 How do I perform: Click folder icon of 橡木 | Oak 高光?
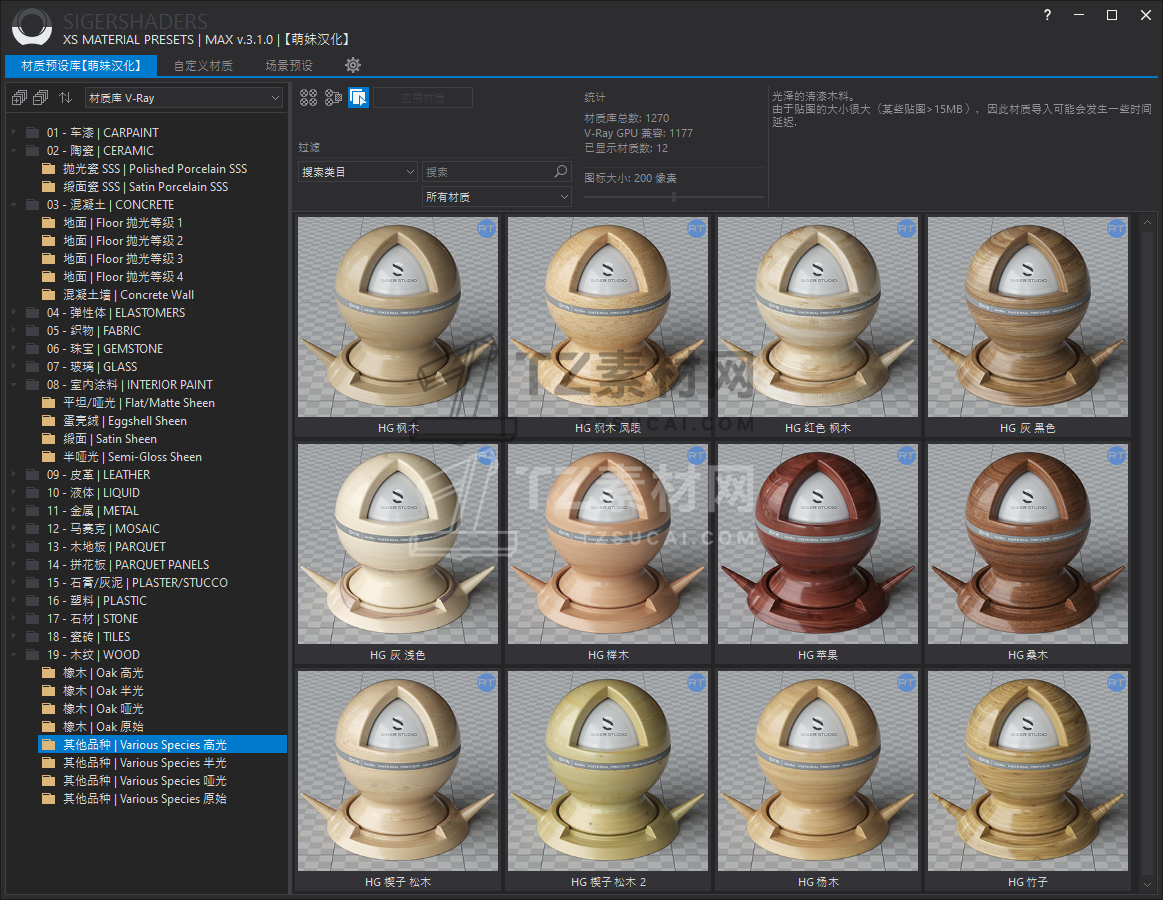49,673
